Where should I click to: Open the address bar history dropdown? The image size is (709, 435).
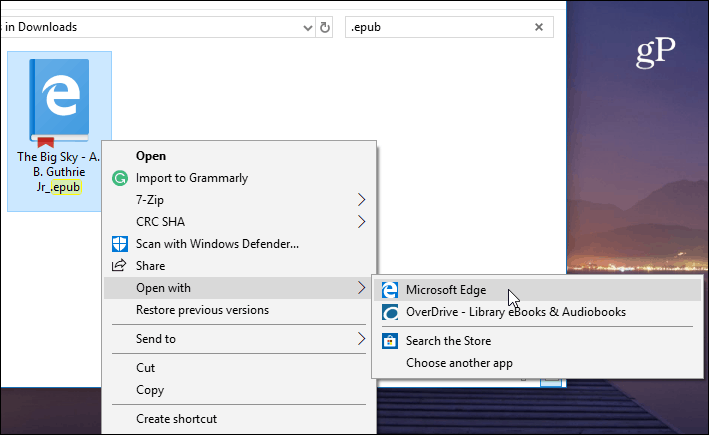[x=307, y=28]
